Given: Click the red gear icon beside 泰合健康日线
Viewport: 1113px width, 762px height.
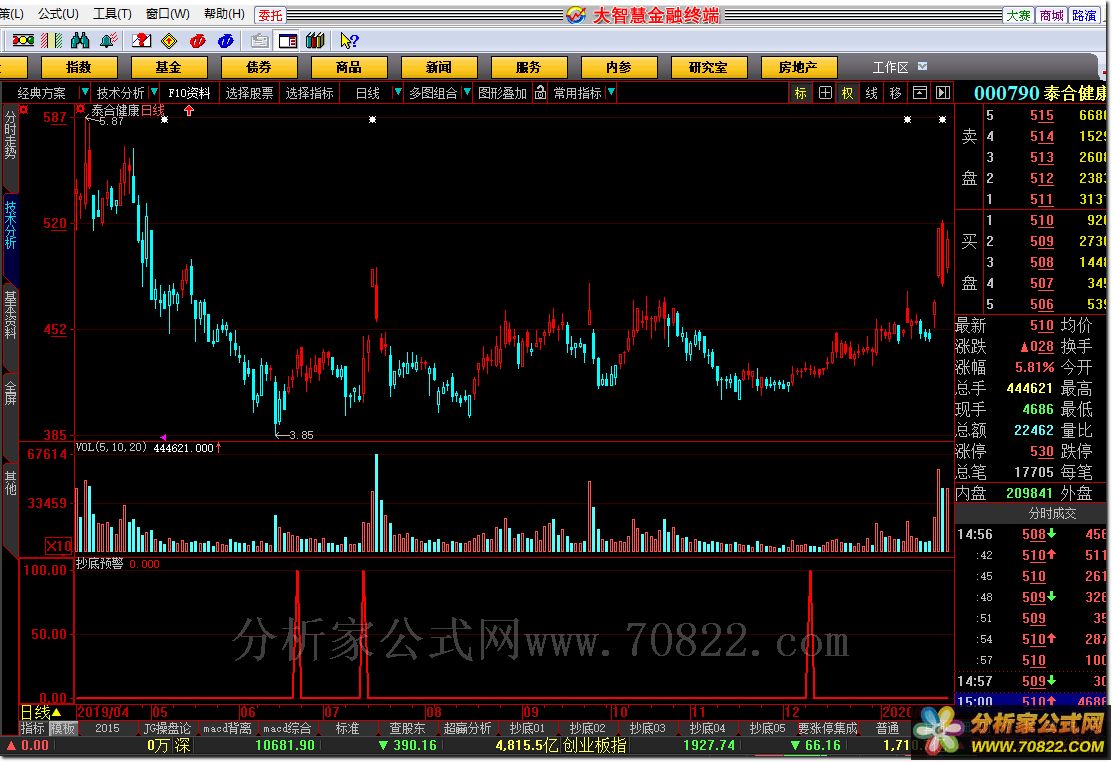Looking at the screenshot, I should (80, 109).
